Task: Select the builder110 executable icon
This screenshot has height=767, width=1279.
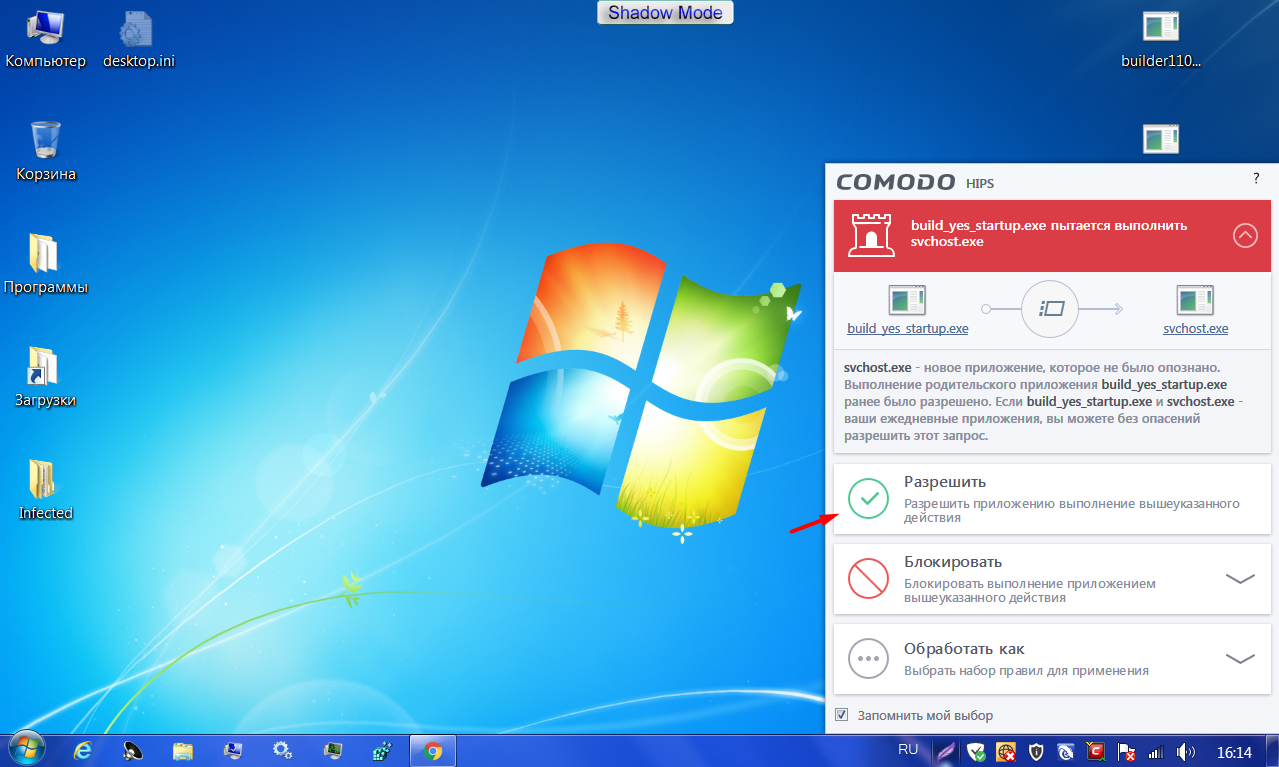Action: pyautogui.click(x=1161, y=38)
